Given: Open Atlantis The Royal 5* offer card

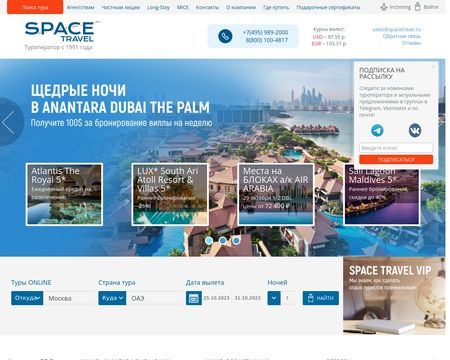Looking at the screenshot, I should coord(64,194).
